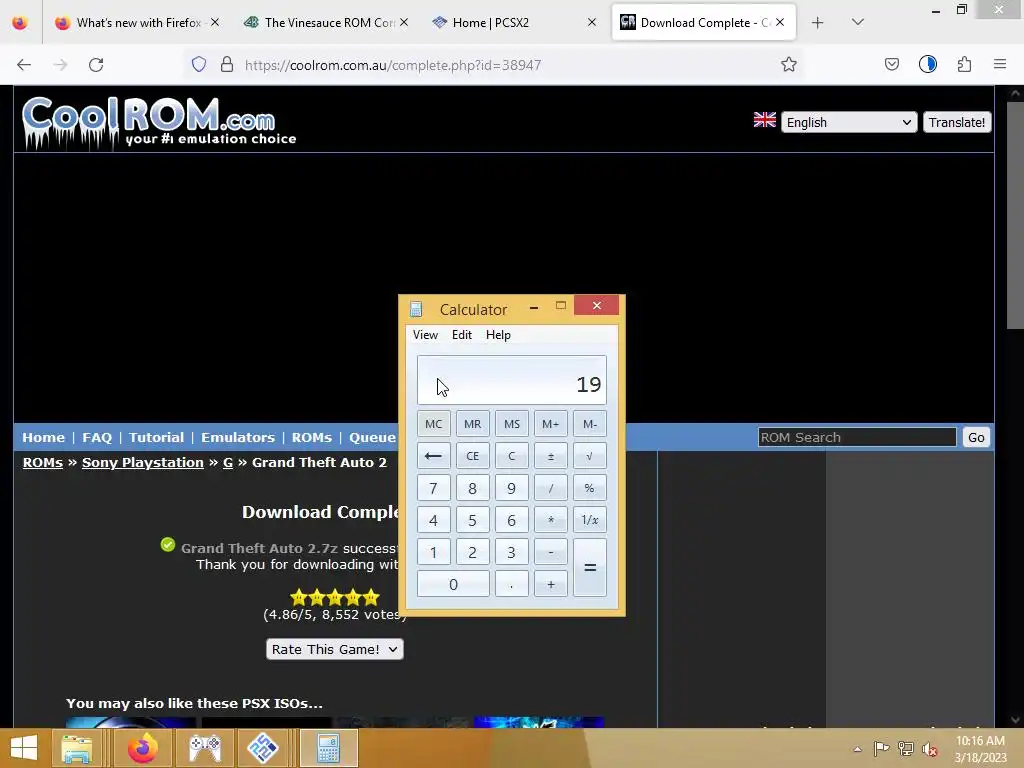Screen dimensions: 1024x768
Task: Close the What's new with Firefox tab
Action: point(215,22)
